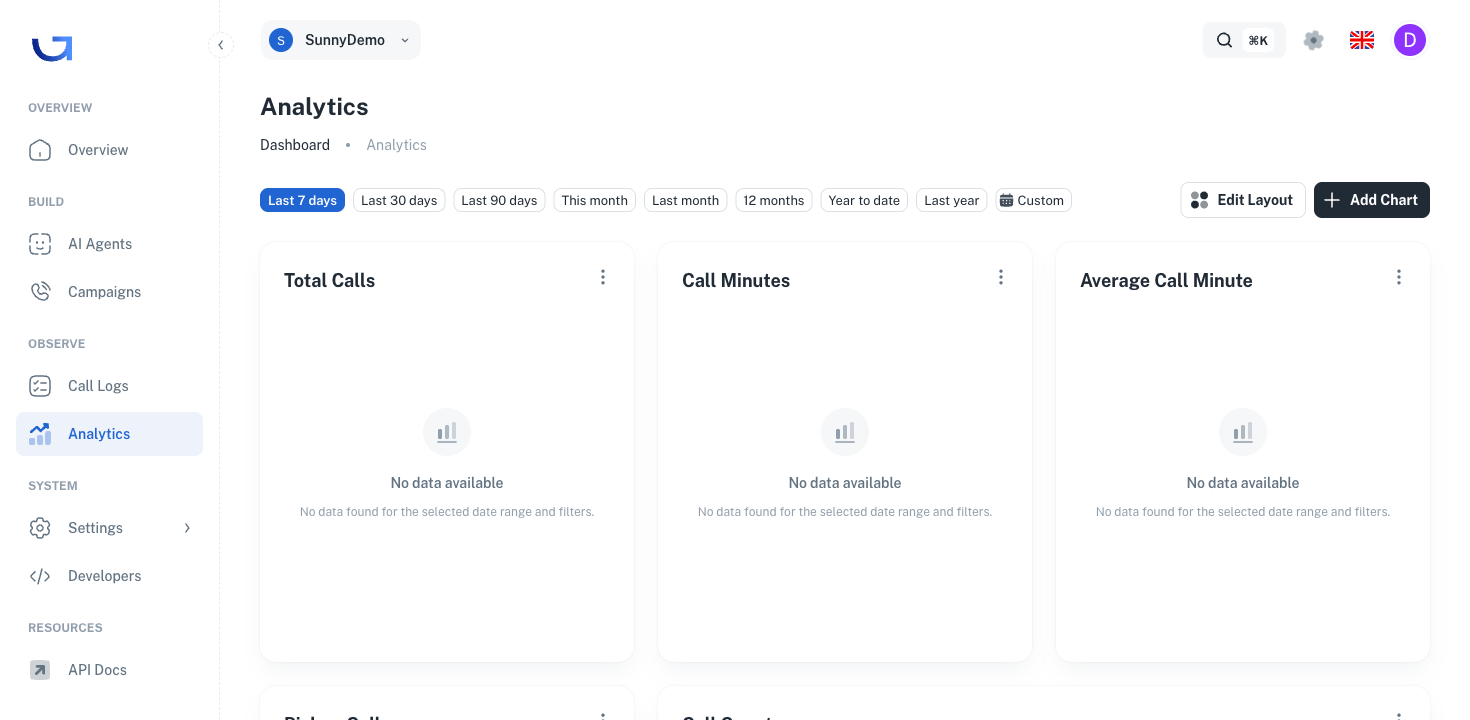Open the user avatar D menu

(x=1410, y=40)
